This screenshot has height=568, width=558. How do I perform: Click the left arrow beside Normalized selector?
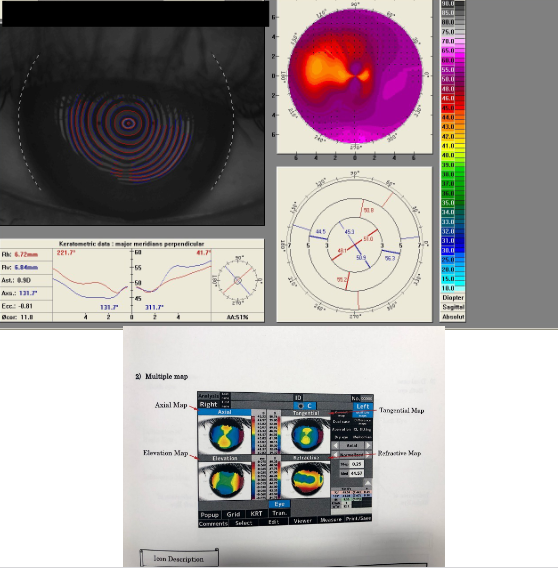tap(335, 455)
